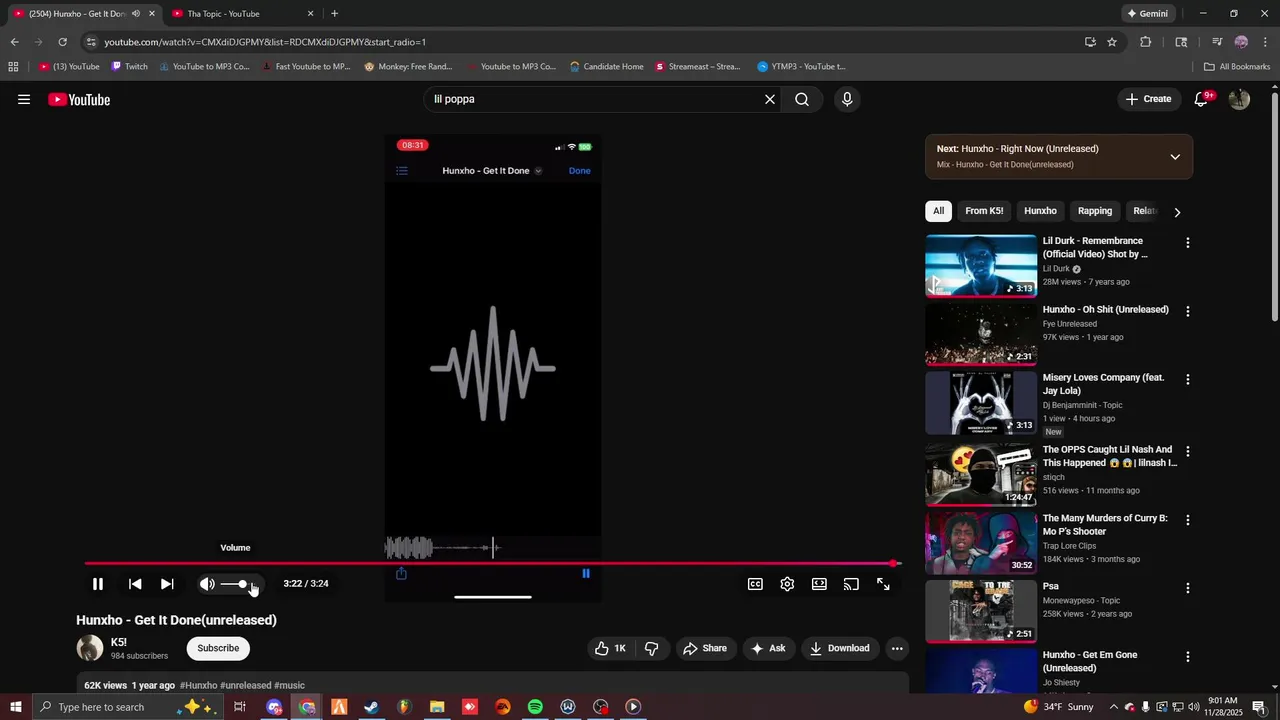1280x720 pixels.
Task: Open the account avatar menu
Action: tap(1239, 99)
